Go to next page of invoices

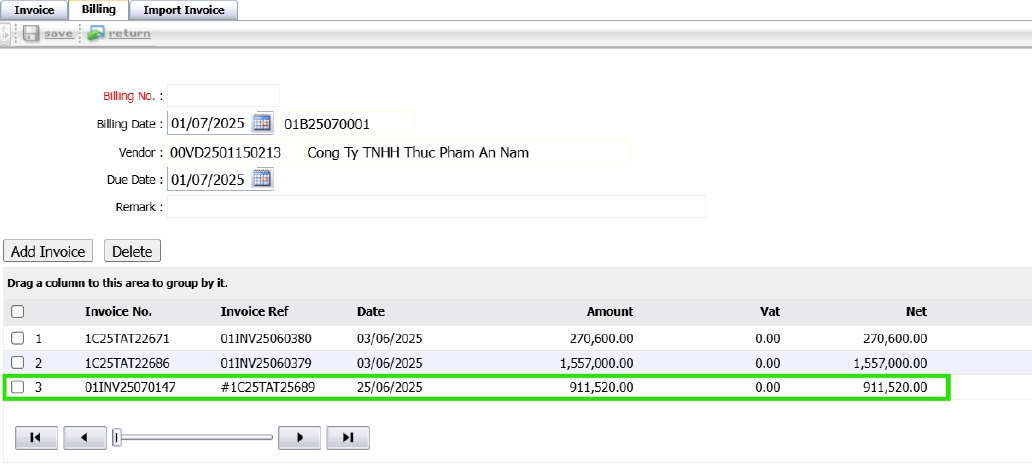point(299,438)
